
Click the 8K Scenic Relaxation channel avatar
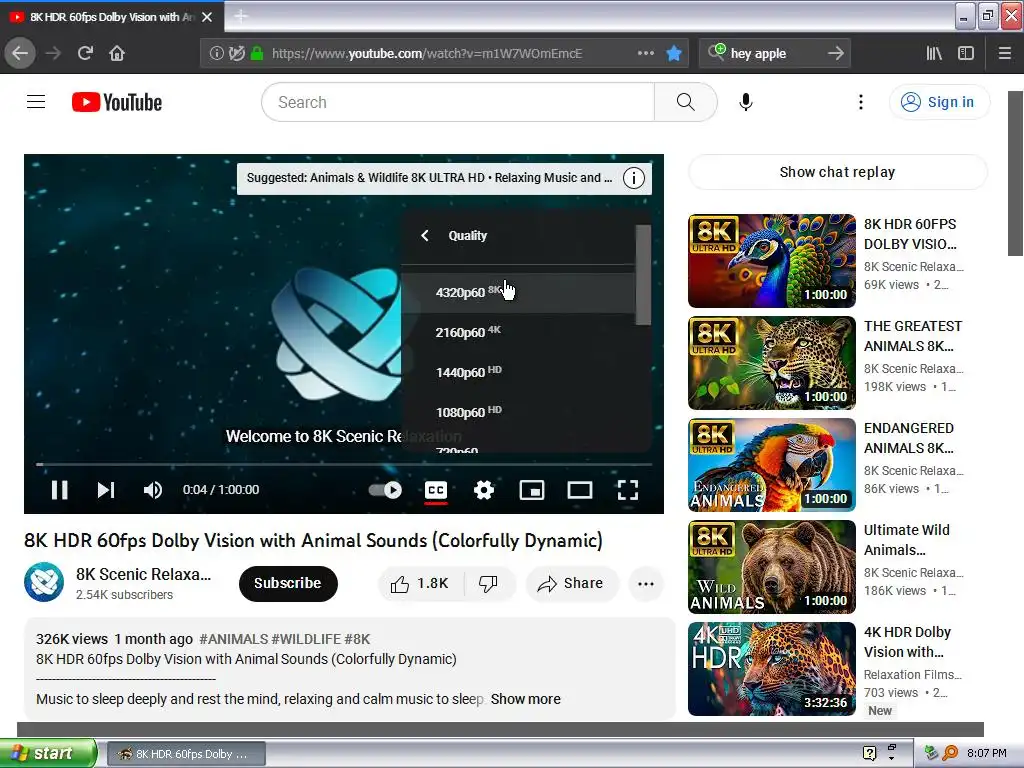click(x=44, y=582)
